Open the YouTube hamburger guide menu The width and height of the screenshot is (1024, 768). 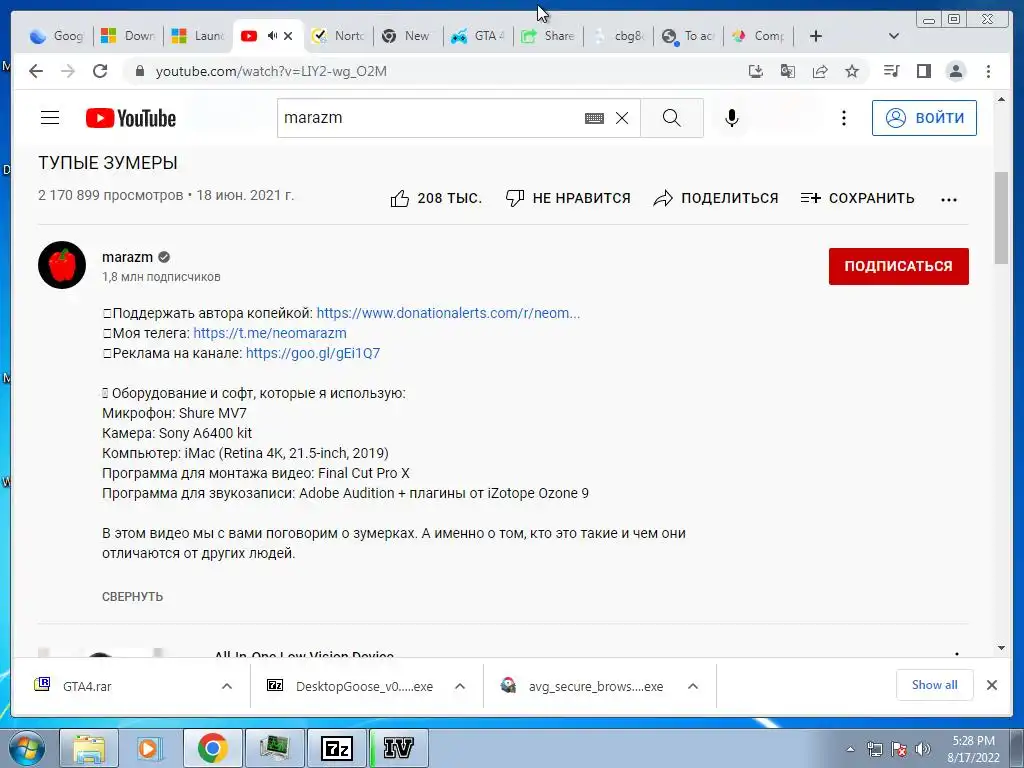[50, 118]
